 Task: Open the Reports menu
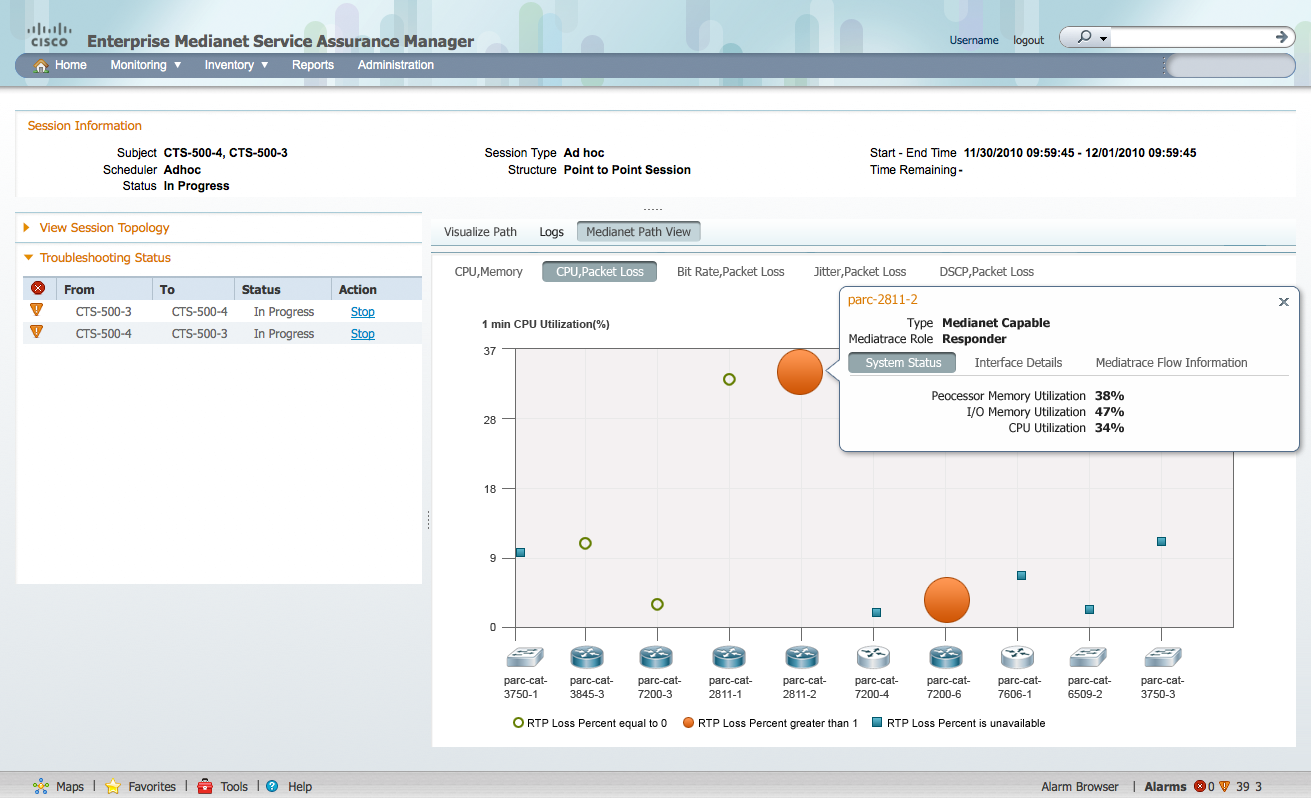point(313,65)
